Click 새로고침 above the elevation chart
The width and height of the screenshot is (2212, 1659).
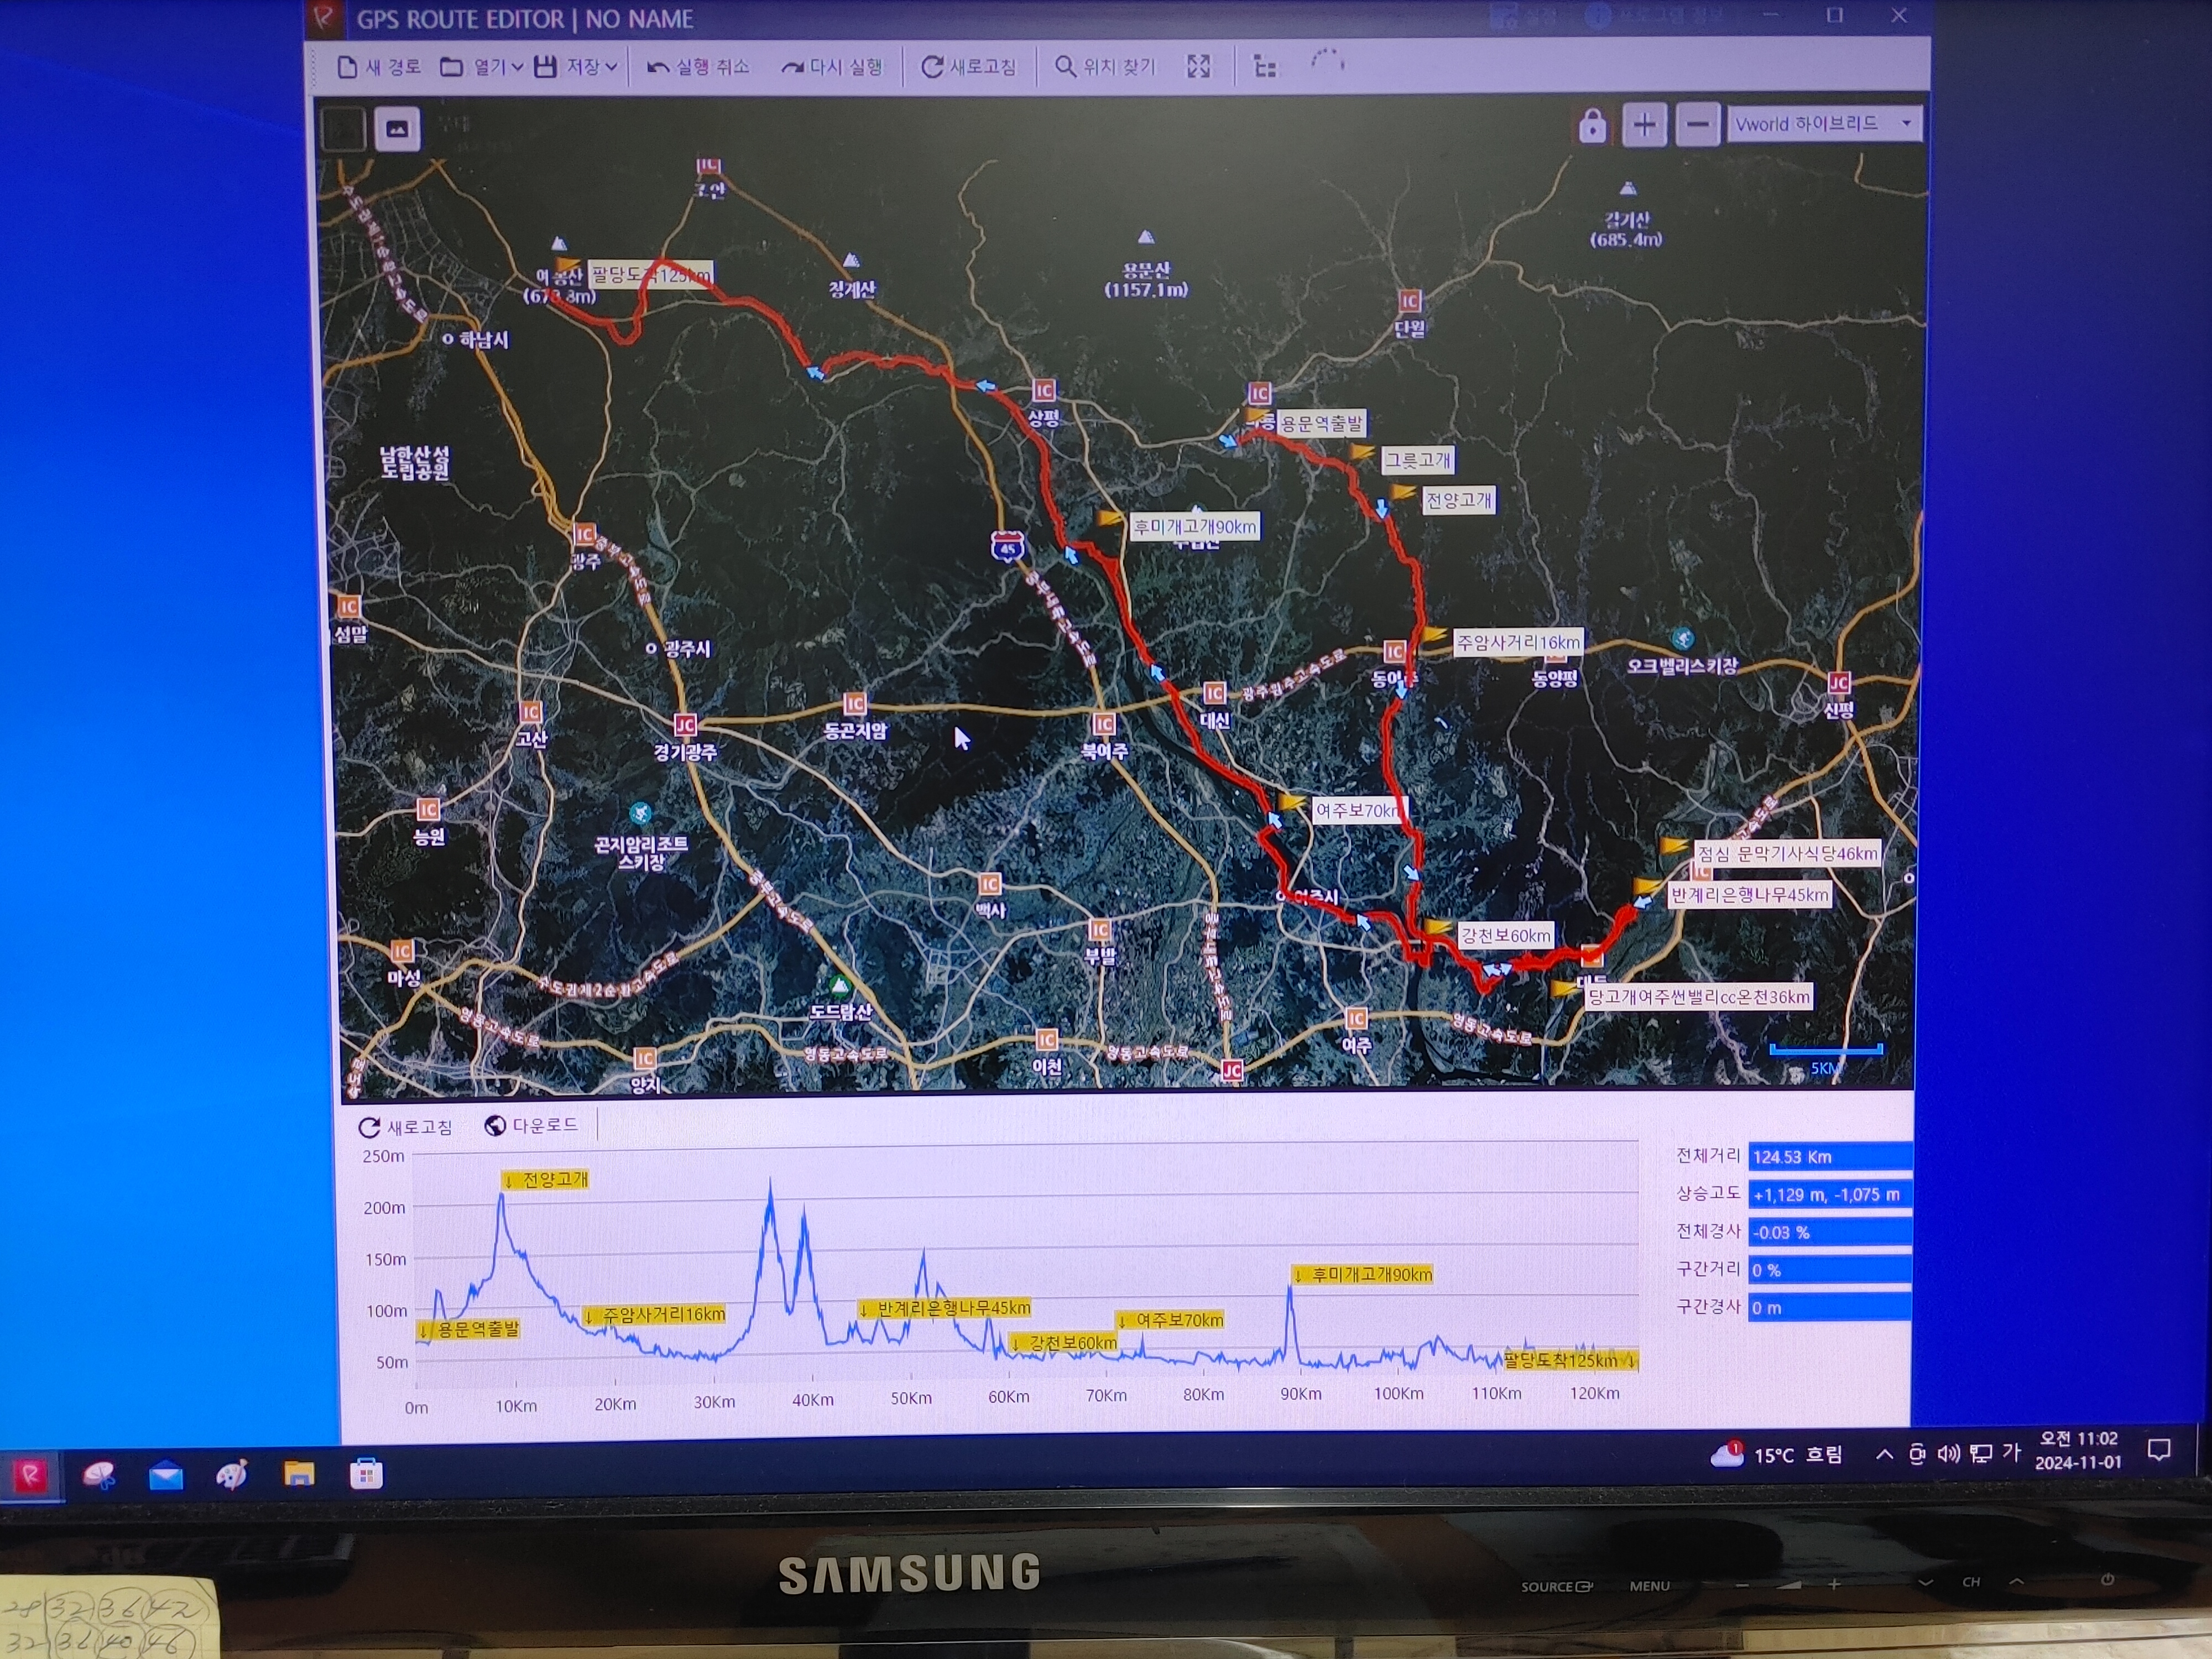(405, 1127)
